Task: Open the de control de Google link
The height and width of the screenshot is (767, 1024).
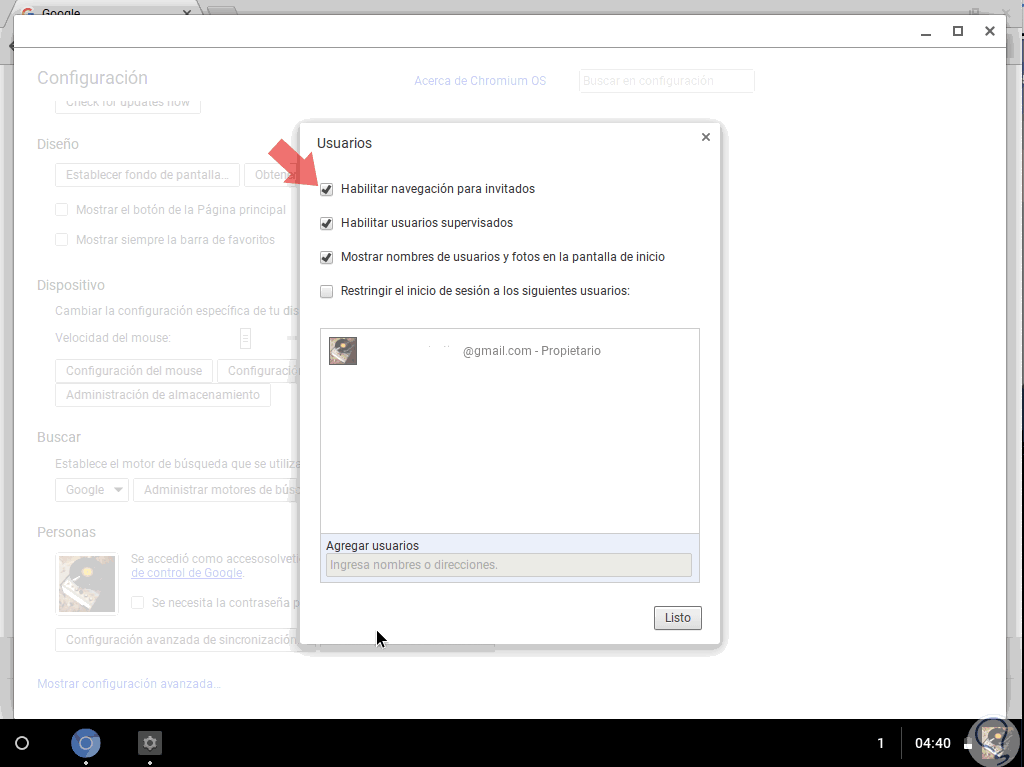Action: tap(187, 573)
